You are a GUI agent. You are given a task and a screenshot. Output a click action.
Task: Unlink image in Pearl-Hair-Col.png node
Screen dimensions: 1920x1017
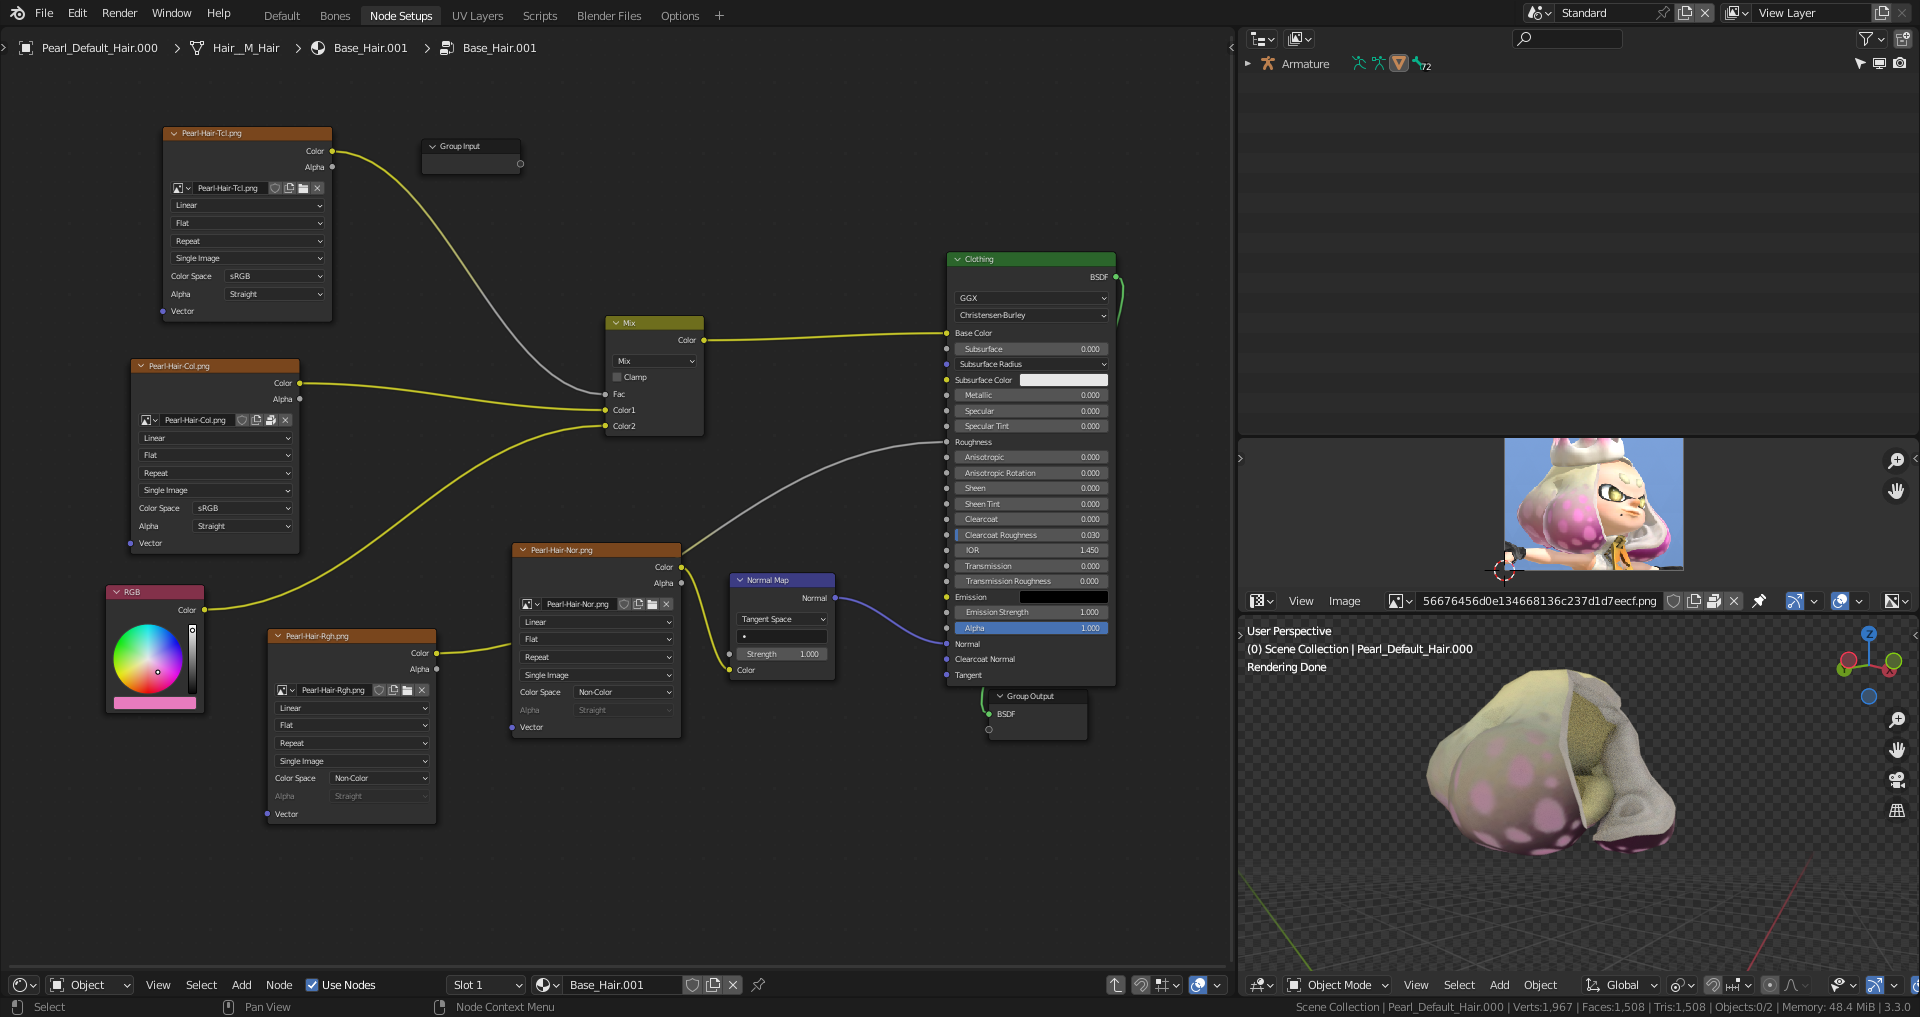point(285,420)
